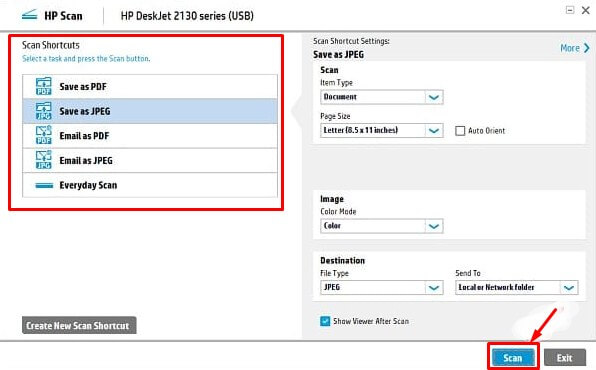Click the HP DeskJet 2130 series title
The height and width of the screenshot is (370, 596).
(187, 16)
